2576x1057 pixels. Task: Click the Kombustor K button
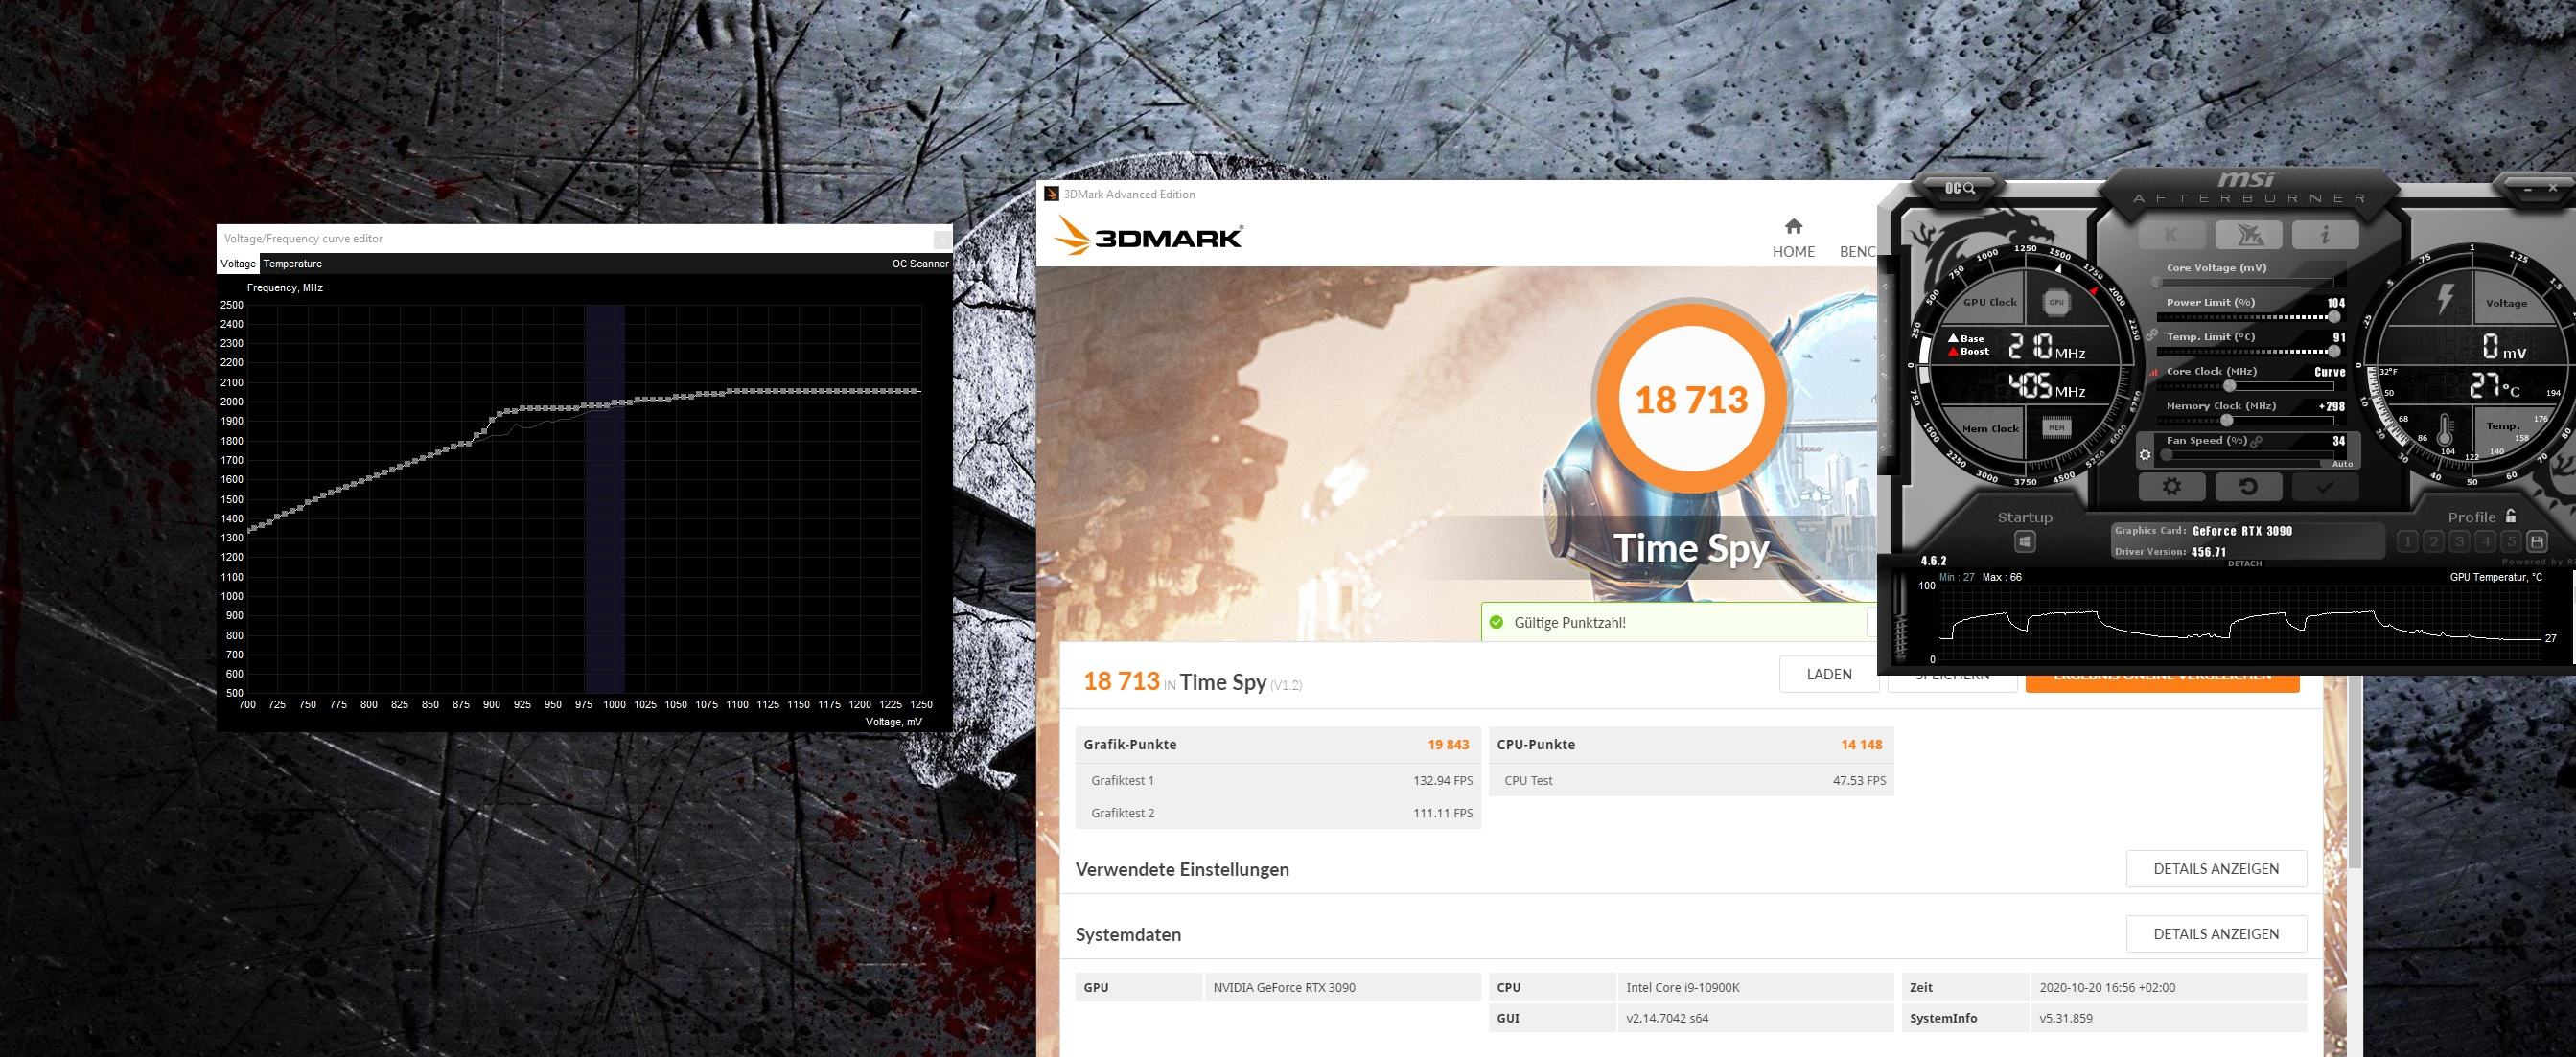pos(2172,236)
